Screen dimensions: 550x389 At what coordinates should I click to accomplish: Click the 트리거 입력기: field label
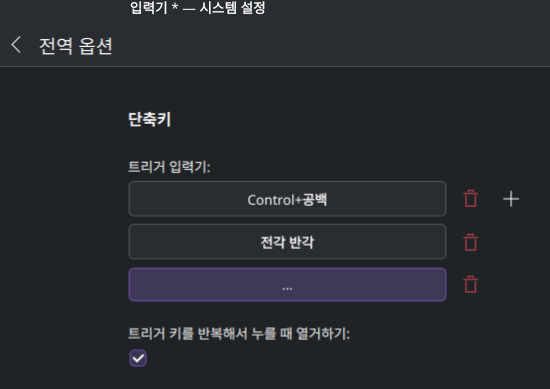tap(169, 167)
